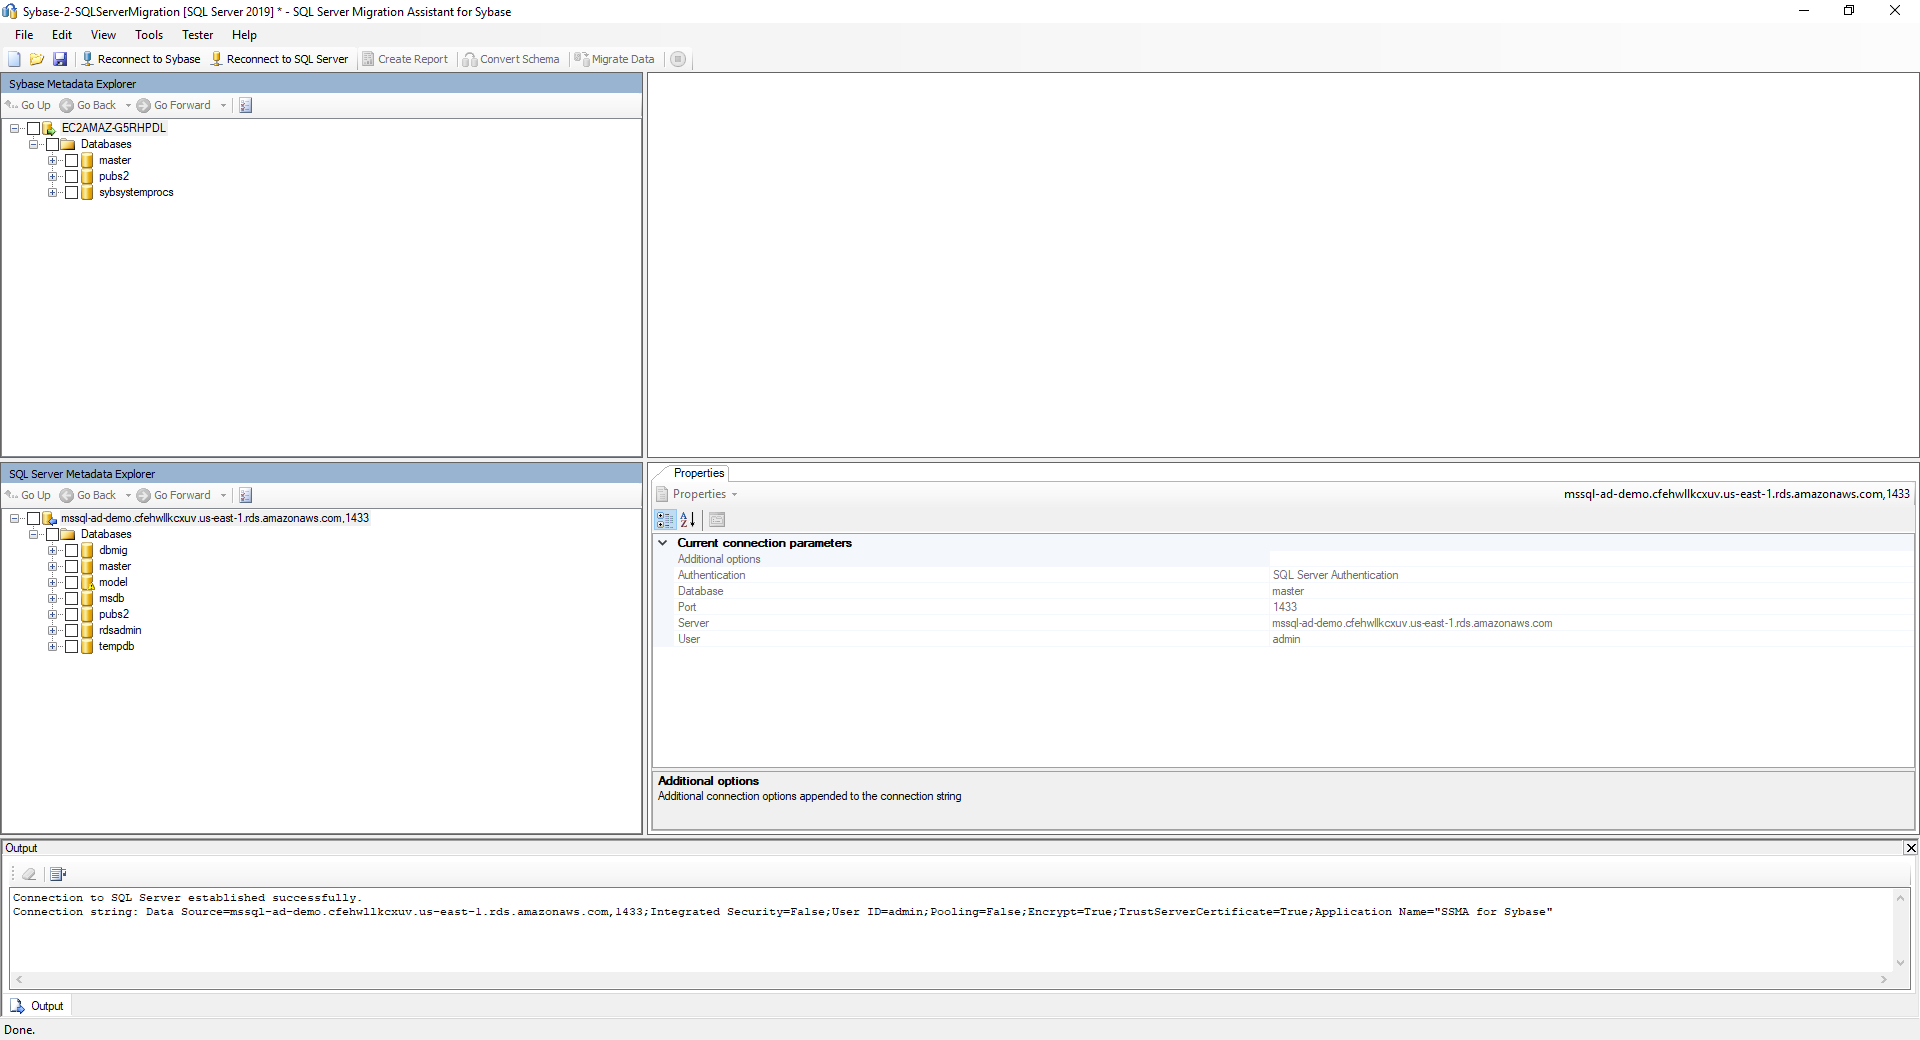Screen dimensions: 1920x1040
Task: Click Go Up in Sybase Metadata Explorer
Action: click(28, 105)
